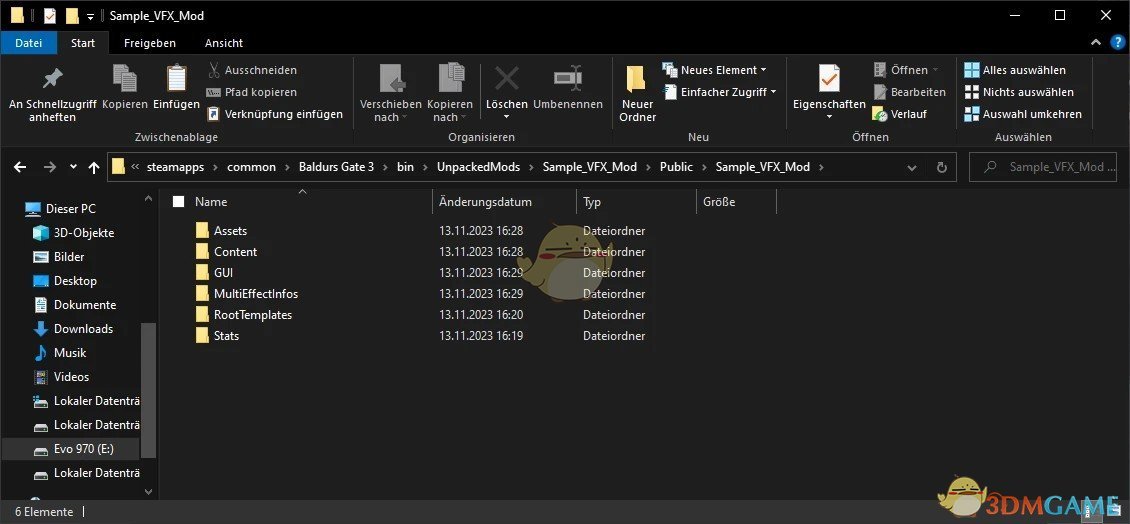Click the Public breadcrumb
This screenshot has width=1130, height=524.
coord(676,167)
